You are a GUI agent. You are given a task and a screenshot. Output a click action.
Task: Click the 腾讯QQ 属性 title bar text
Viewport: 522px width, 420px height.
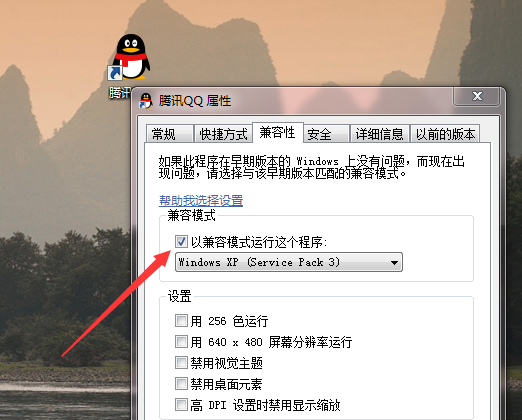[x=195, y=101]
